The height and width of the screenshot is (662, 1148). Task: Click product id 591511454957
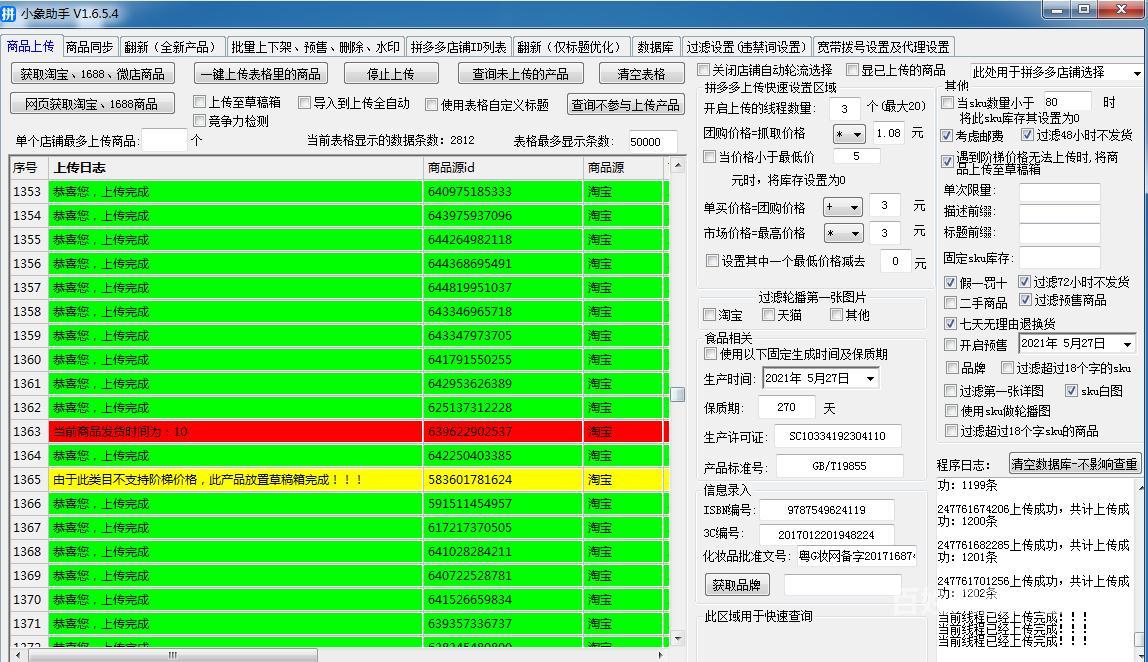[470, 504]
